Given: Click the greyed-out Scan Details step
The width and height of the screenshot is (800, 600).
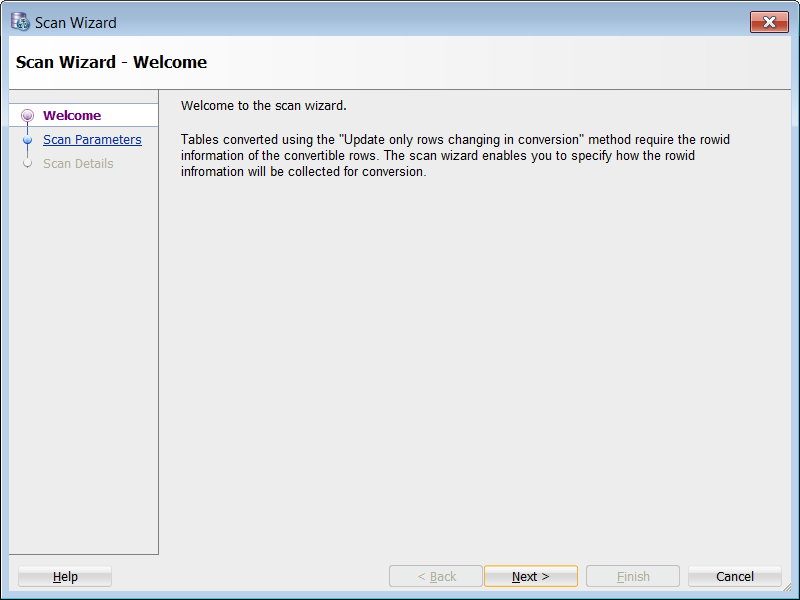Looking at the screenshot, I should point(78,164).
